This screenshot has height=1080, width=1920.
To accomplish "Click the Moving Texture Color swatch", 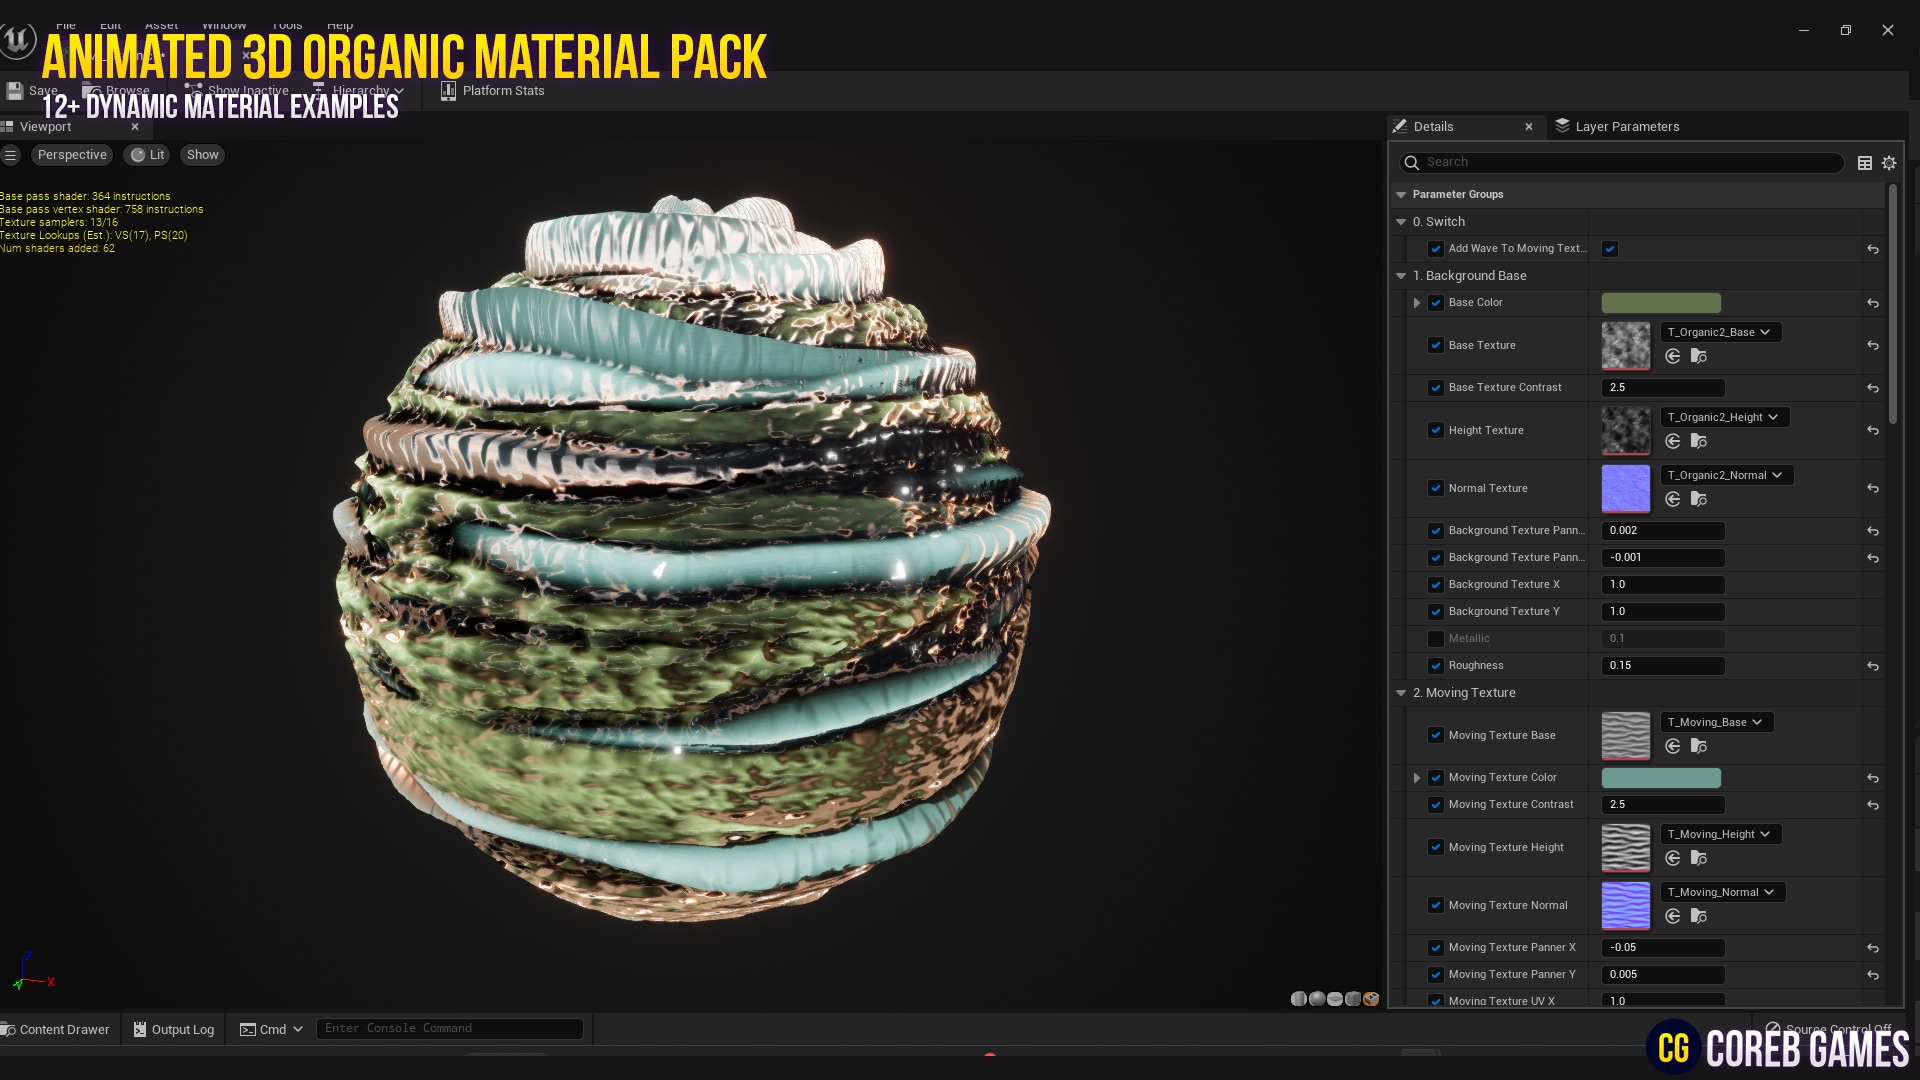I will [x=1660, y=777].
